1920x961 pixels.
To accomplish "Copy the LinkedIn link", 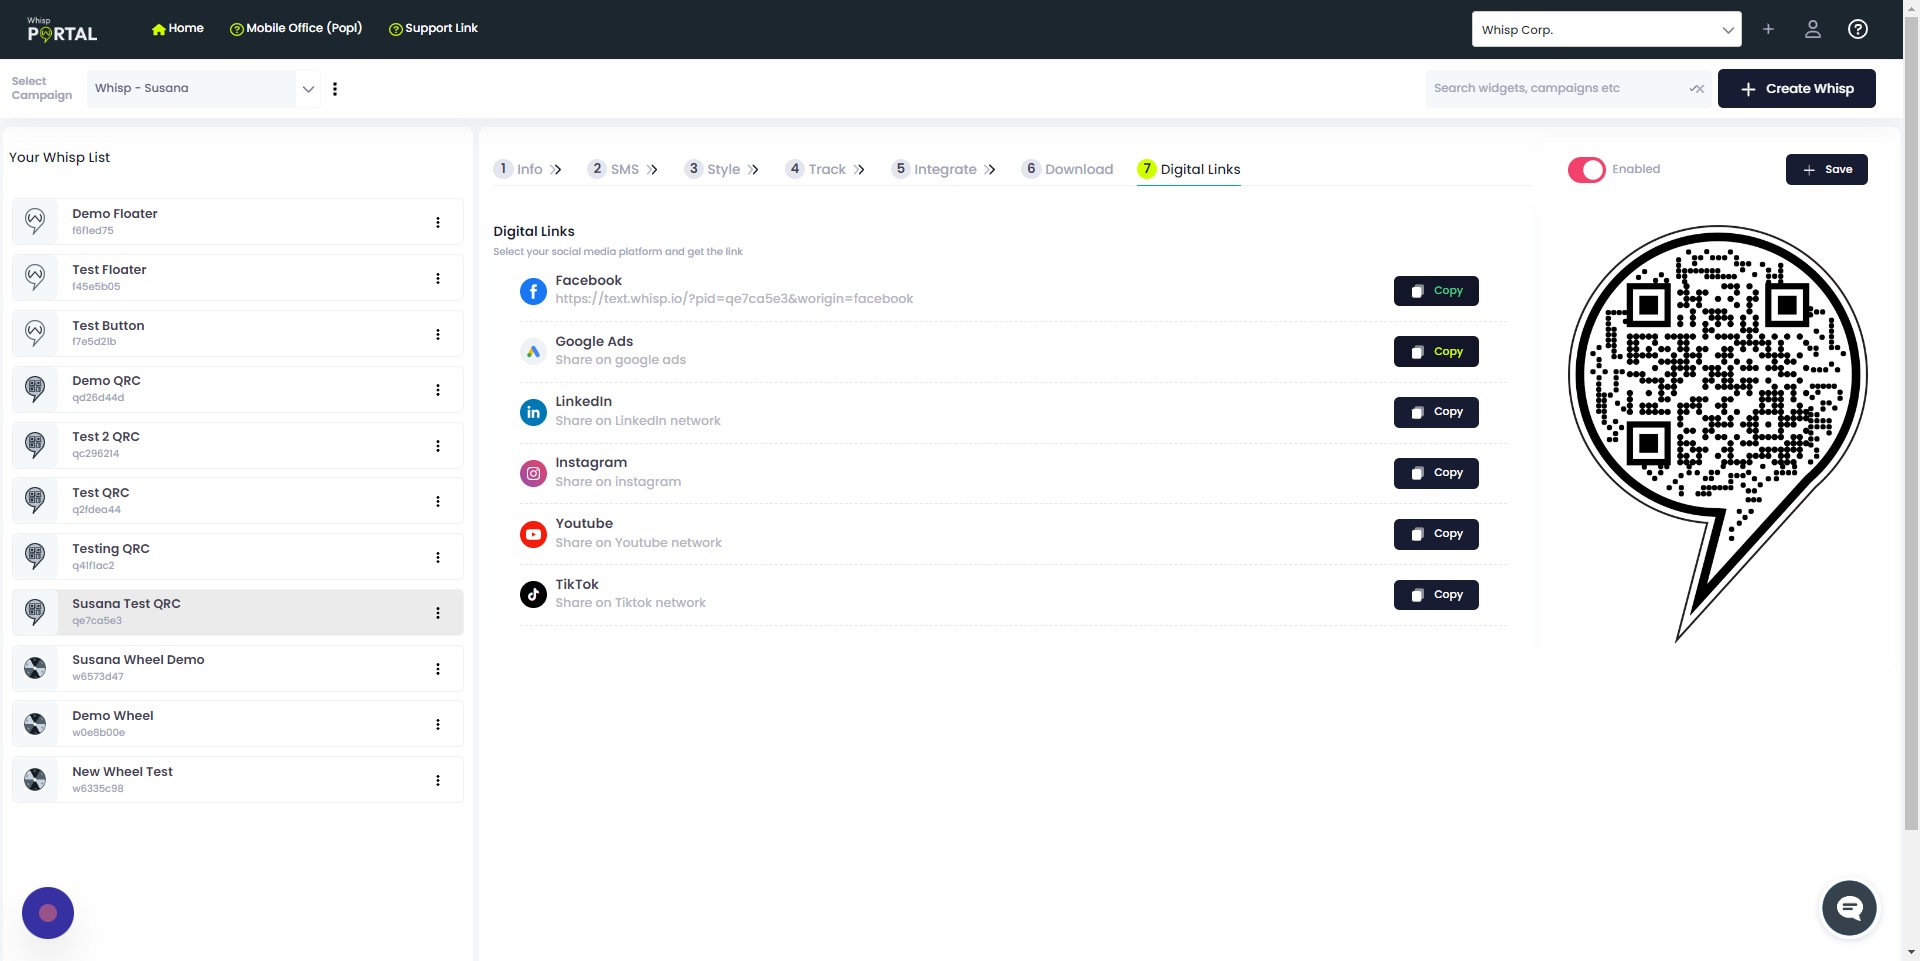I will [x=1436, y=412].
